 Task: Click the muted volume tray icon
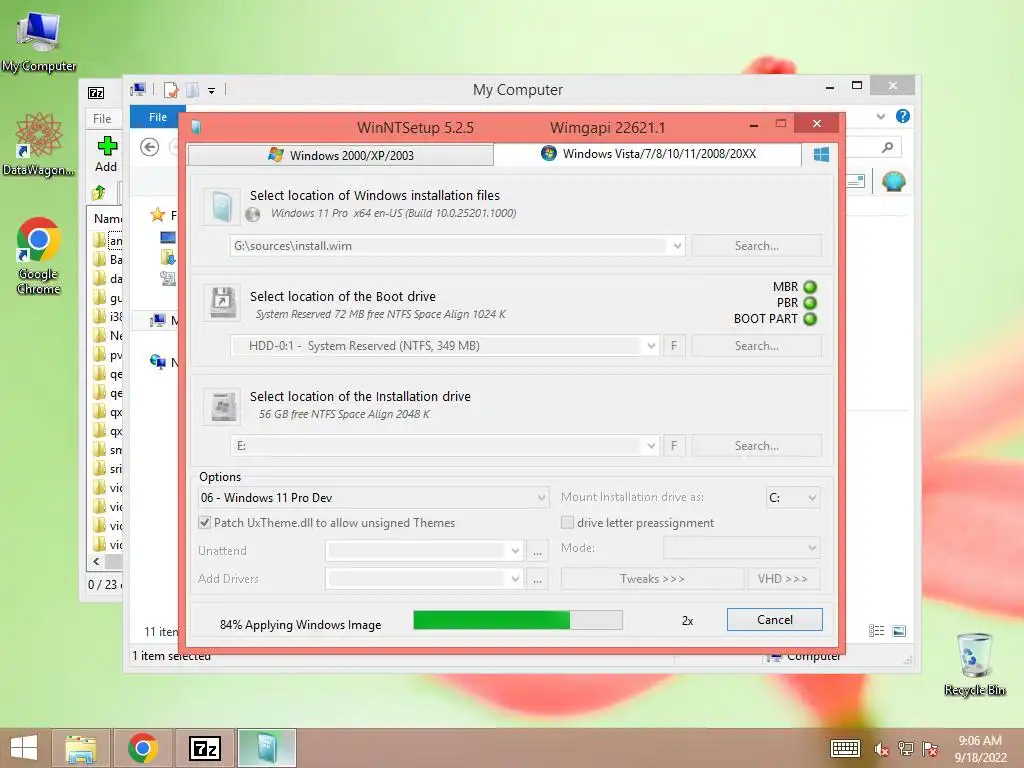tap(881, 749)
